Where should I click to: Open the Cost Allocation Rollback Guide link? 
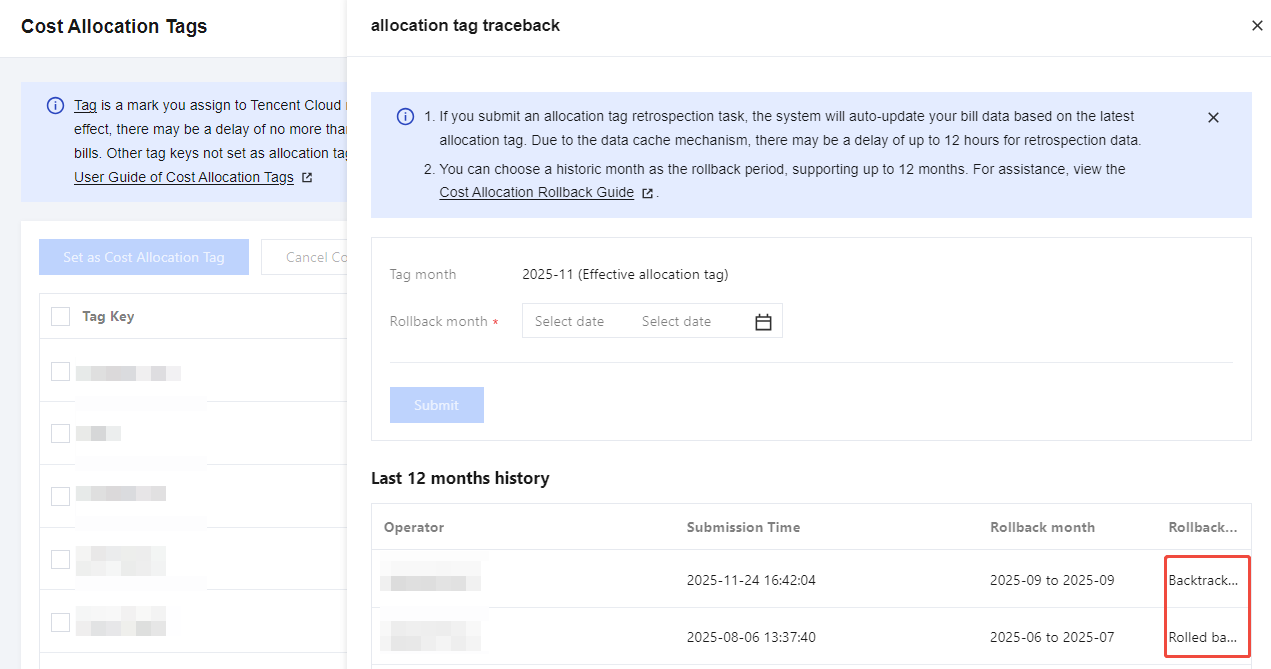536,193
